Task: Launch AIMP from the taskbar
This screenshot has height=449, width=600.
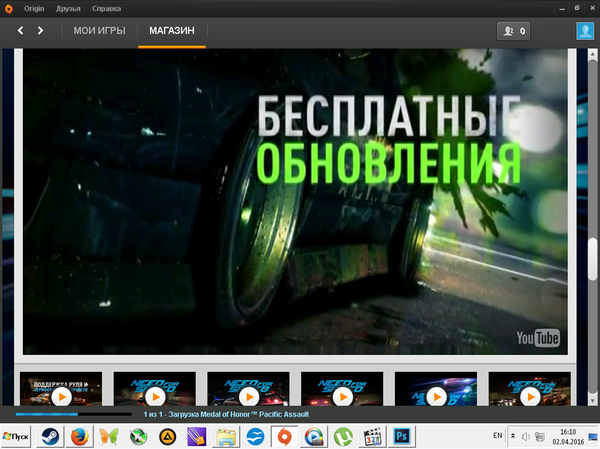Action: (x=167, y=436)
